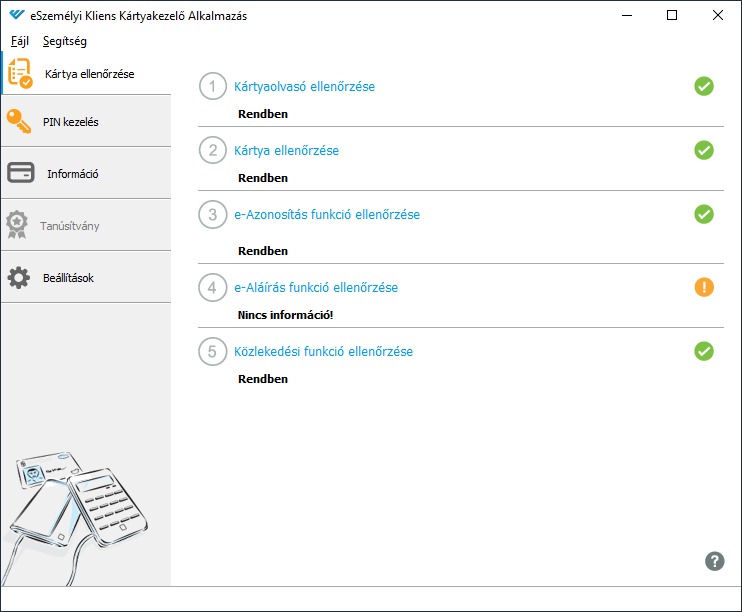Click green checkmark beside Közlekedési funkció
This screenshot has width=742, height=612.
coord(704,351)
